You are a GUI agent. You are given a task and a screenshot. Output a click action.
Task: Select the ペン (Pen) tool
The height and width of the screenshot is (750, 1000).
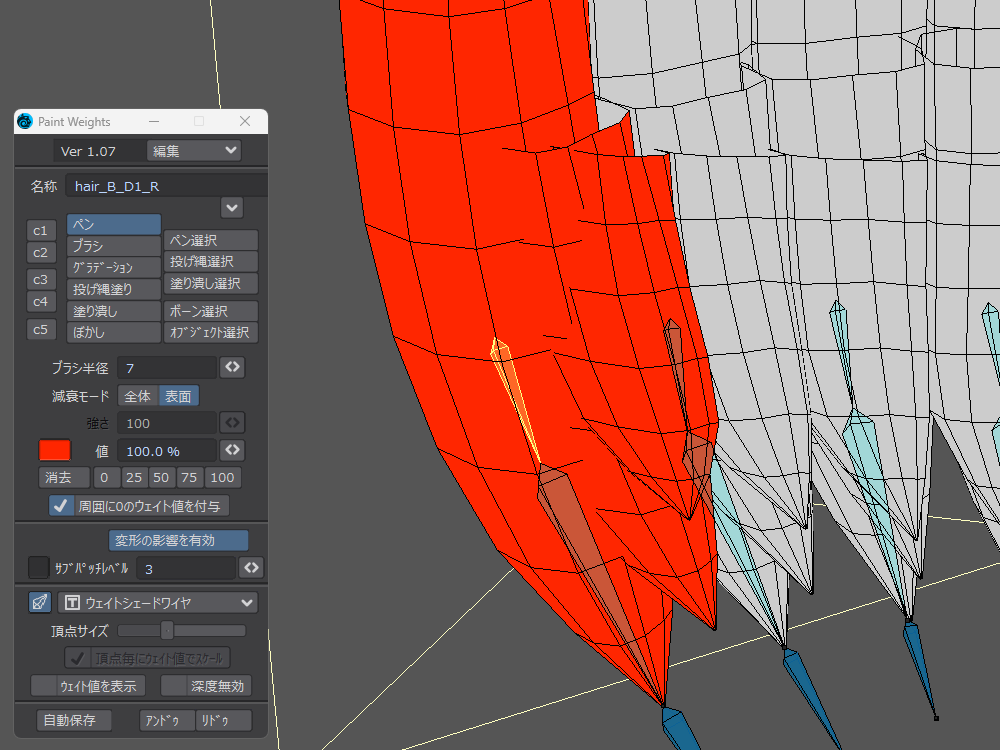tap(113, 224)
